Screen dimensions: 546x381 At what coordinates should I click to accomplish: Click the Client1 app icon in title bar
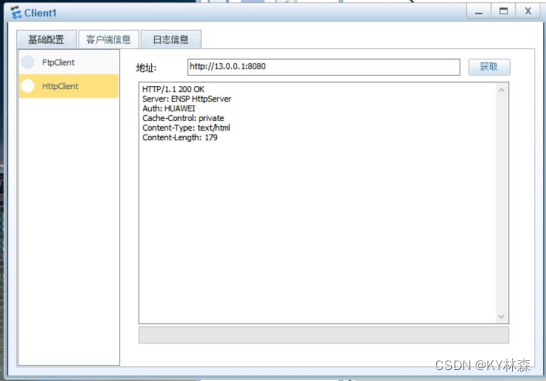16,13
